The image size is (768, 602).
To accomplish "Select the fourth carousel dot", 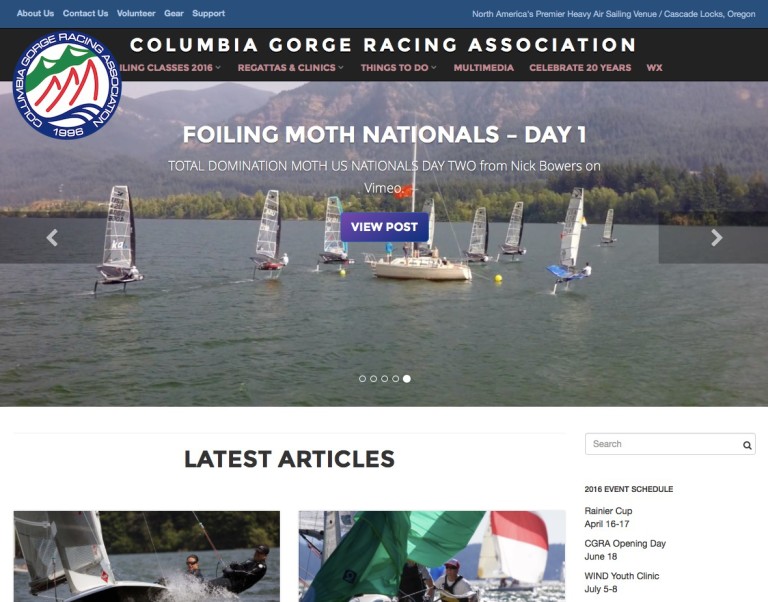I will pyautogui.click(x=395, y=379).
